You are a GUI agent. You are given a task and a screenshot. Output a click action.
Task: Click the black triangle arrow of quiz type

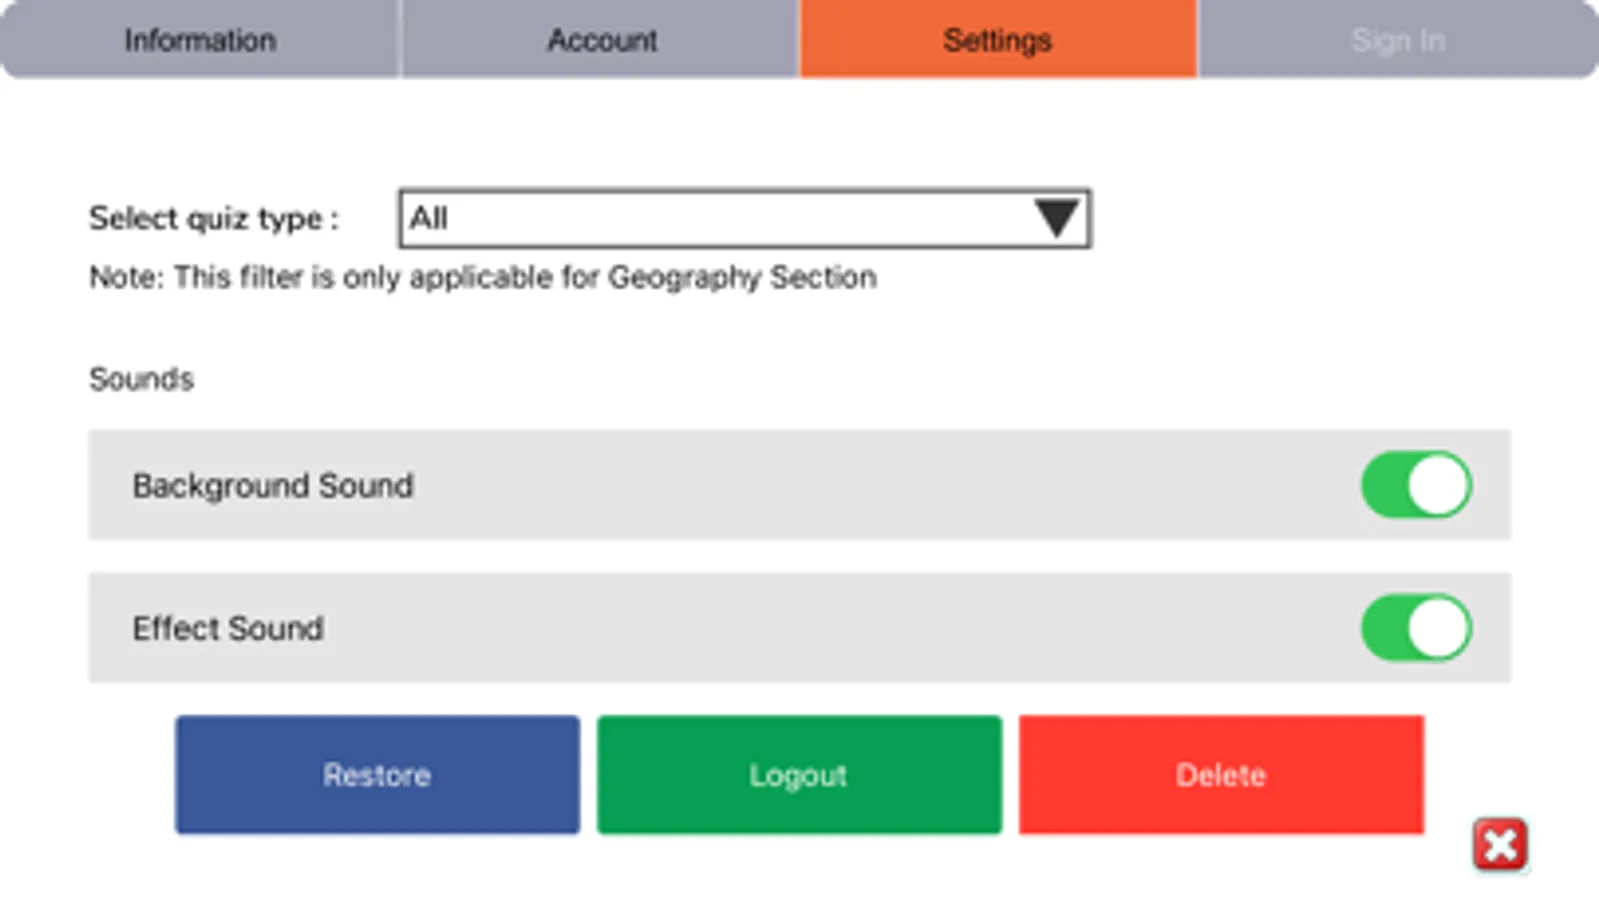click(1056, 218)
